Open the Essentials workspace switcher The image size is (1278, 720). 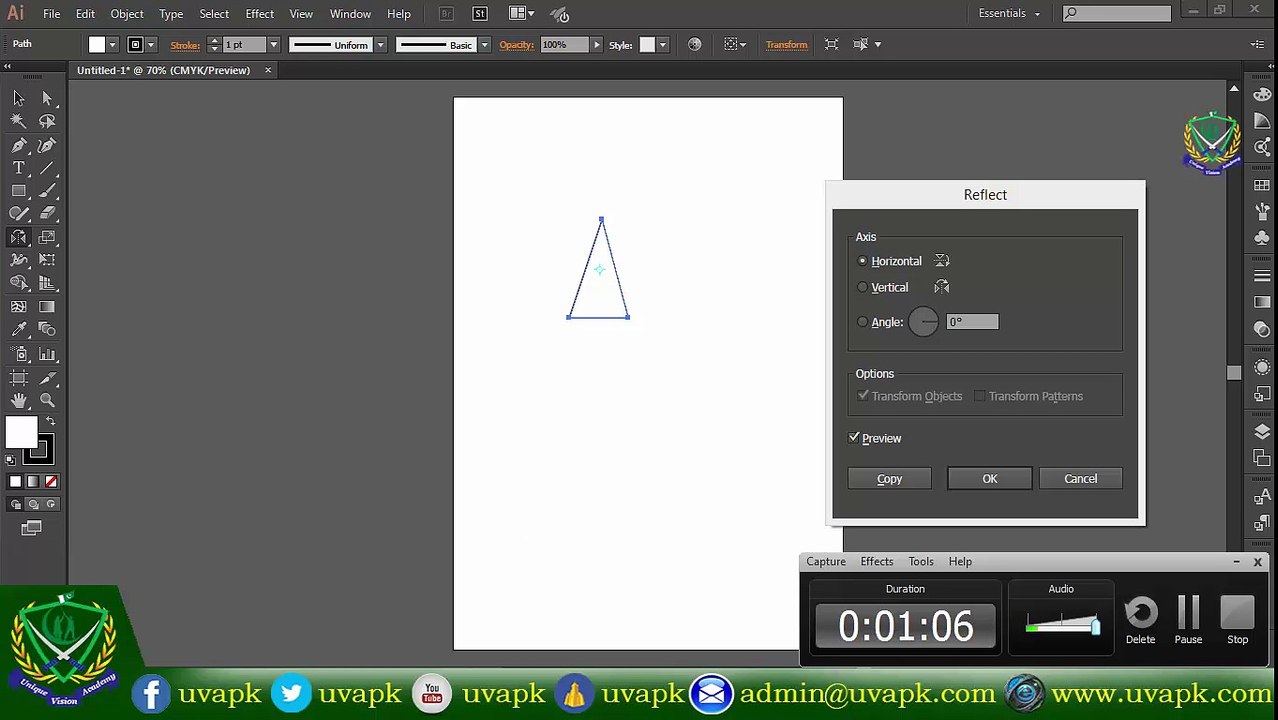pos(1009,13)
